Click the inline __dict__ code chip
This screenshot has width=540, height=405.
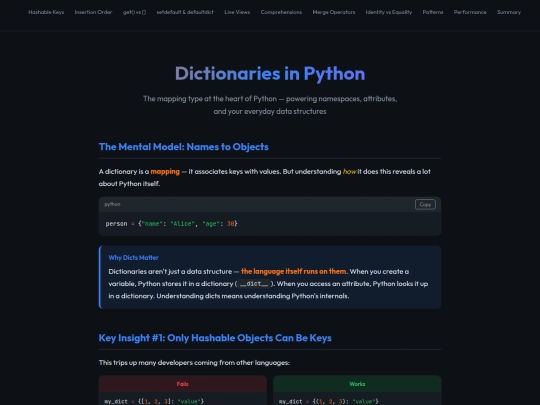pos(254,284)
